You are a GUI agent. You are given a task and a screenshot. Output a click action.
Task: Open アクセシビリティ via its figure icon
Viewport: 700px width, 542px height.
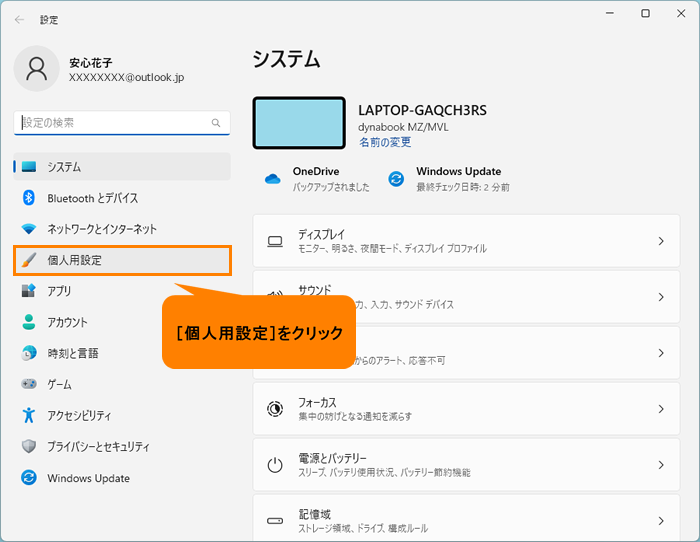click(29, 415)
